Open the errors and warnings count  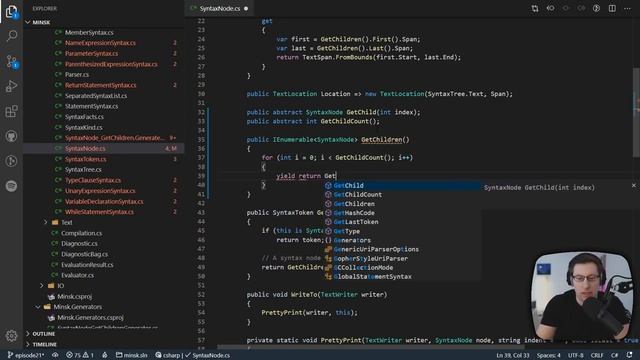pos(80,355)
